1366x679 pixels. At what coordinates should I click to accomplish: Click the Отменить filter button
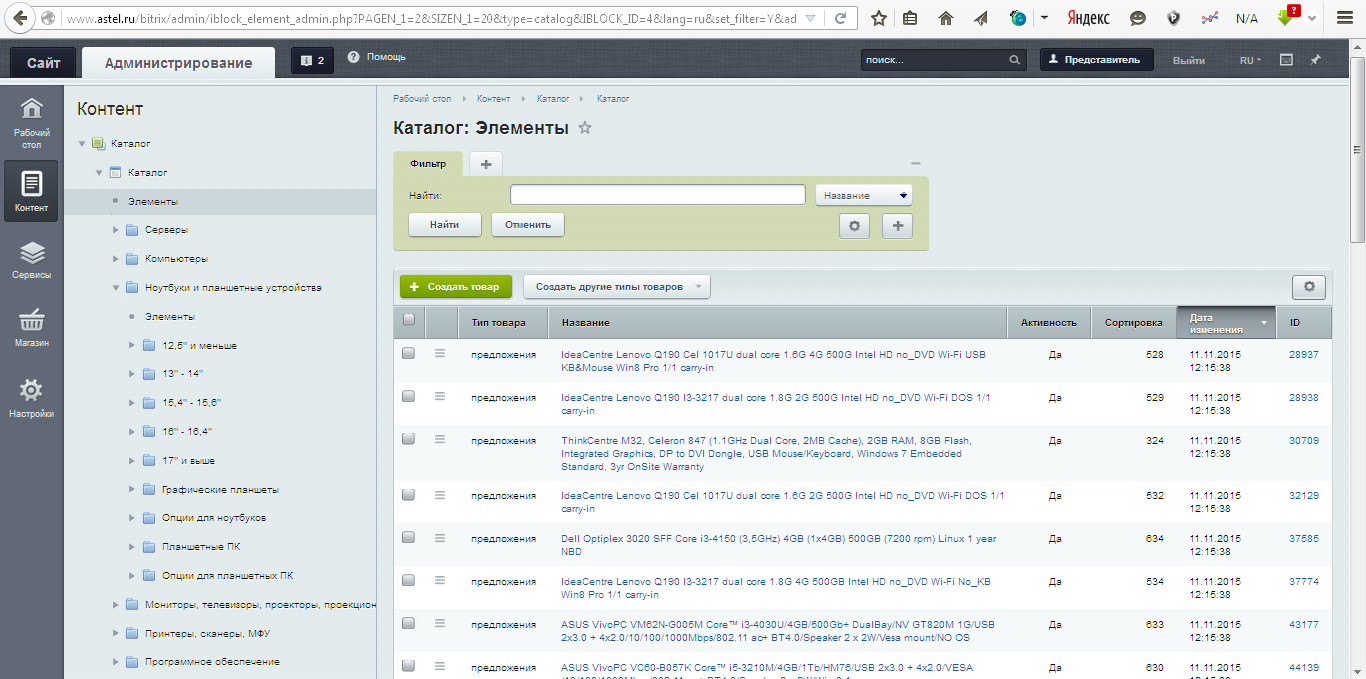click(528, 225)
